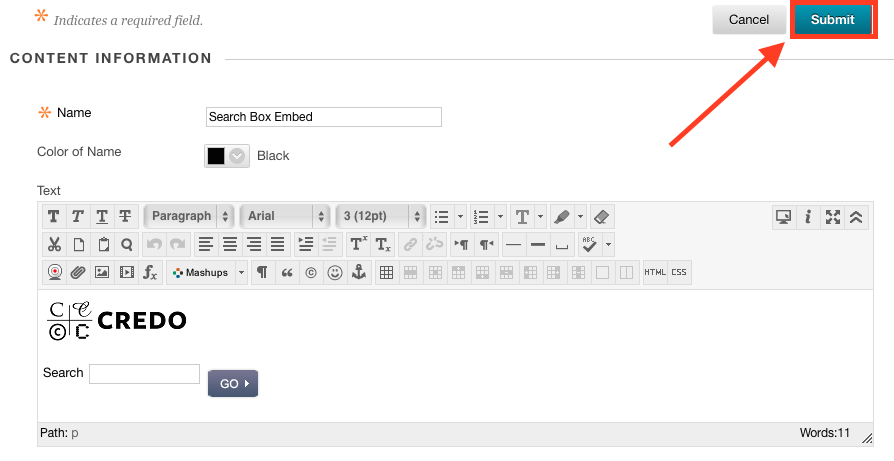Click the Cancel button
Image resolution: width=894 pixels, height=461 pixels.
click(749, 19)
